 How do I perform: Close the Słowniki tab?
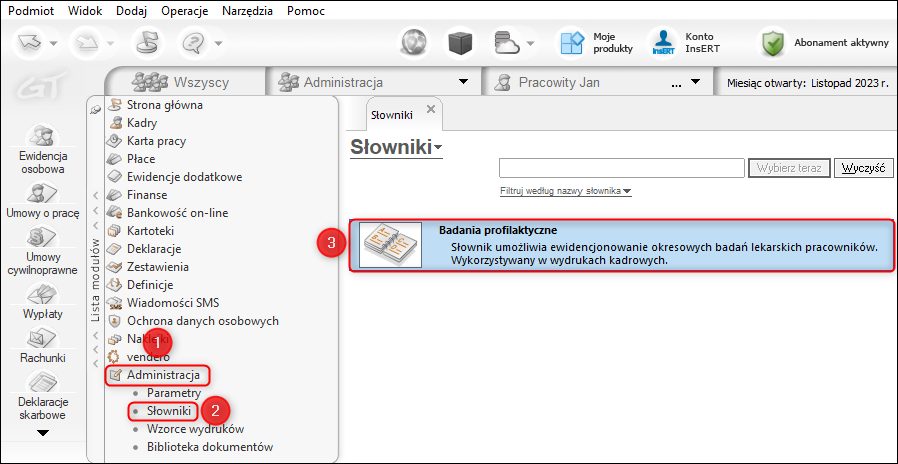click(x=431, y=108)
